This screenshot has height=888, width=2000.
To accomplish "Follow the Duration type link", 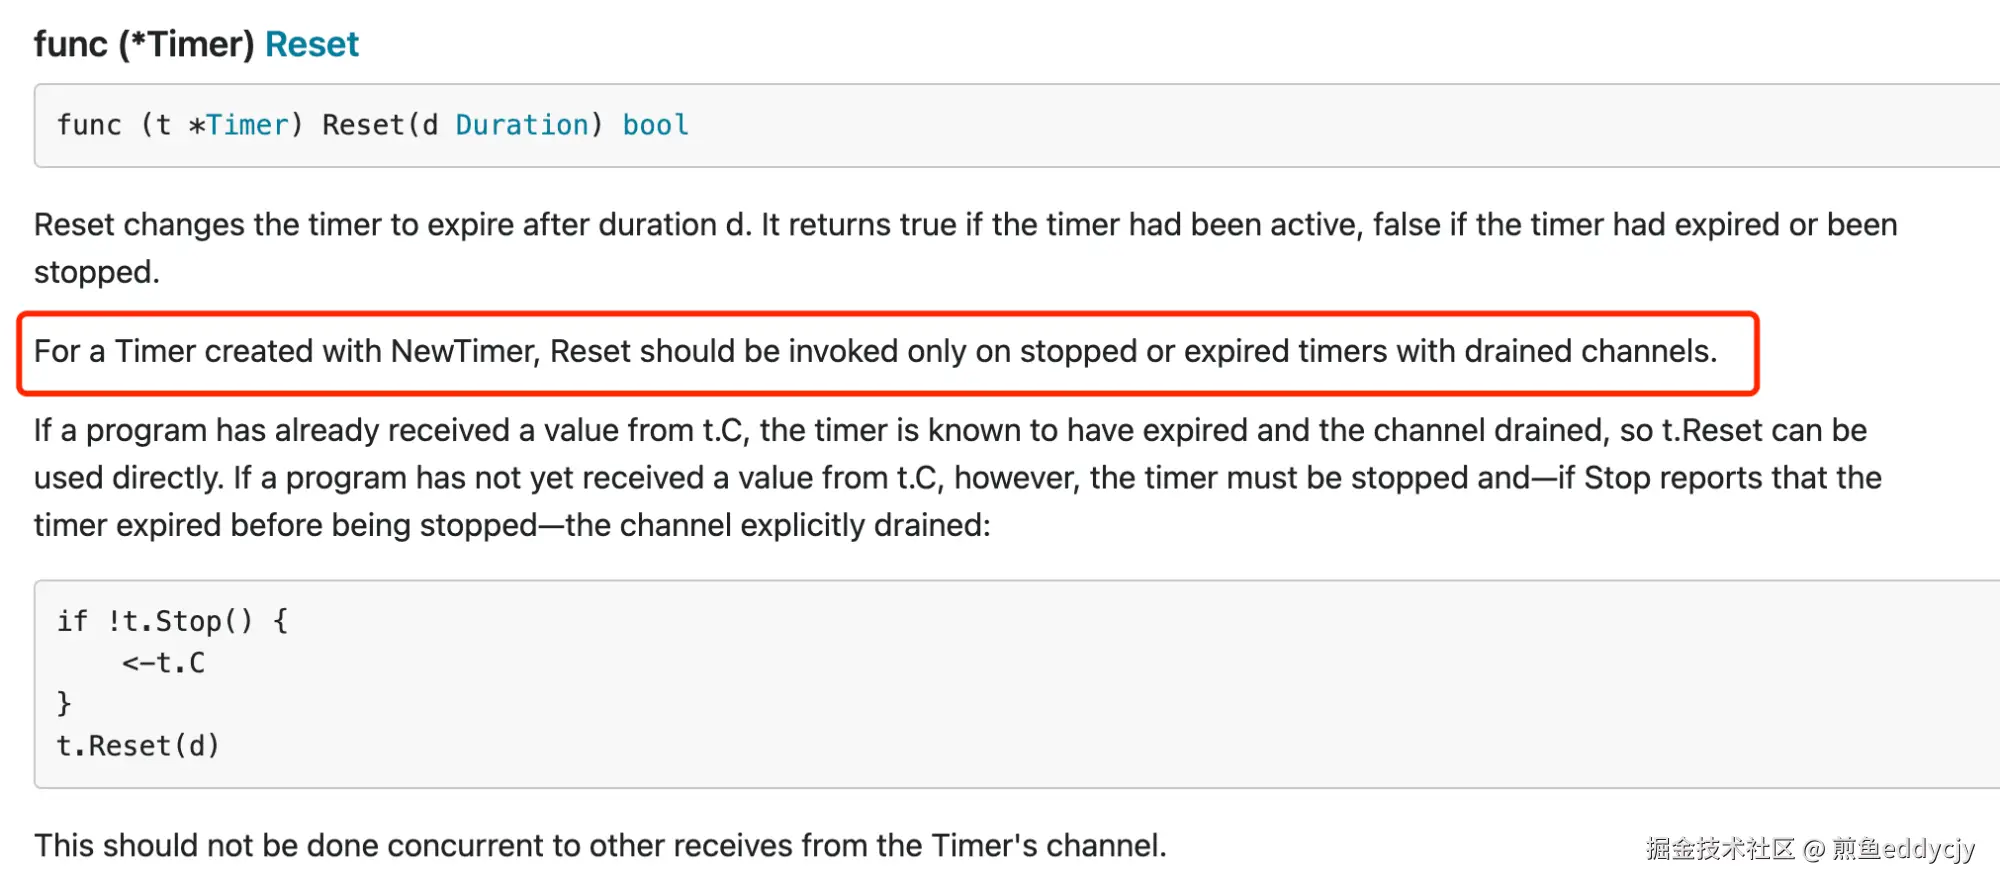I will point(522,125).
